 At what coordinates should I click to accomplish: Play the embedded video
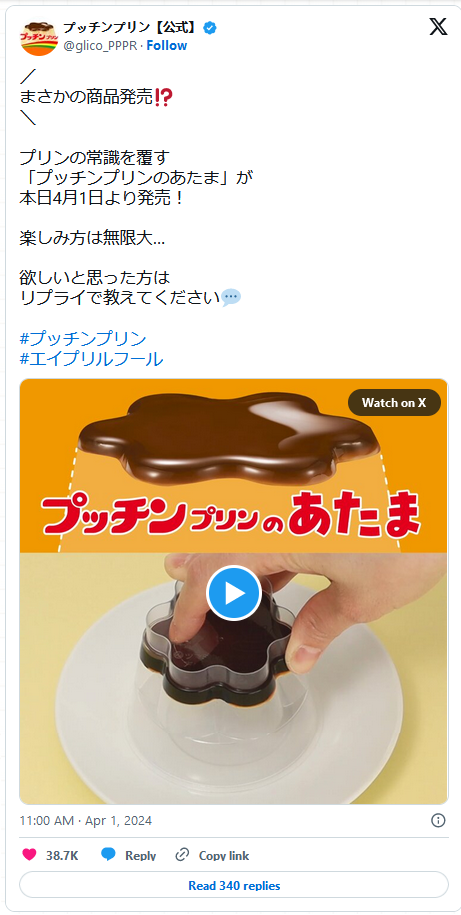coord(233,593)
